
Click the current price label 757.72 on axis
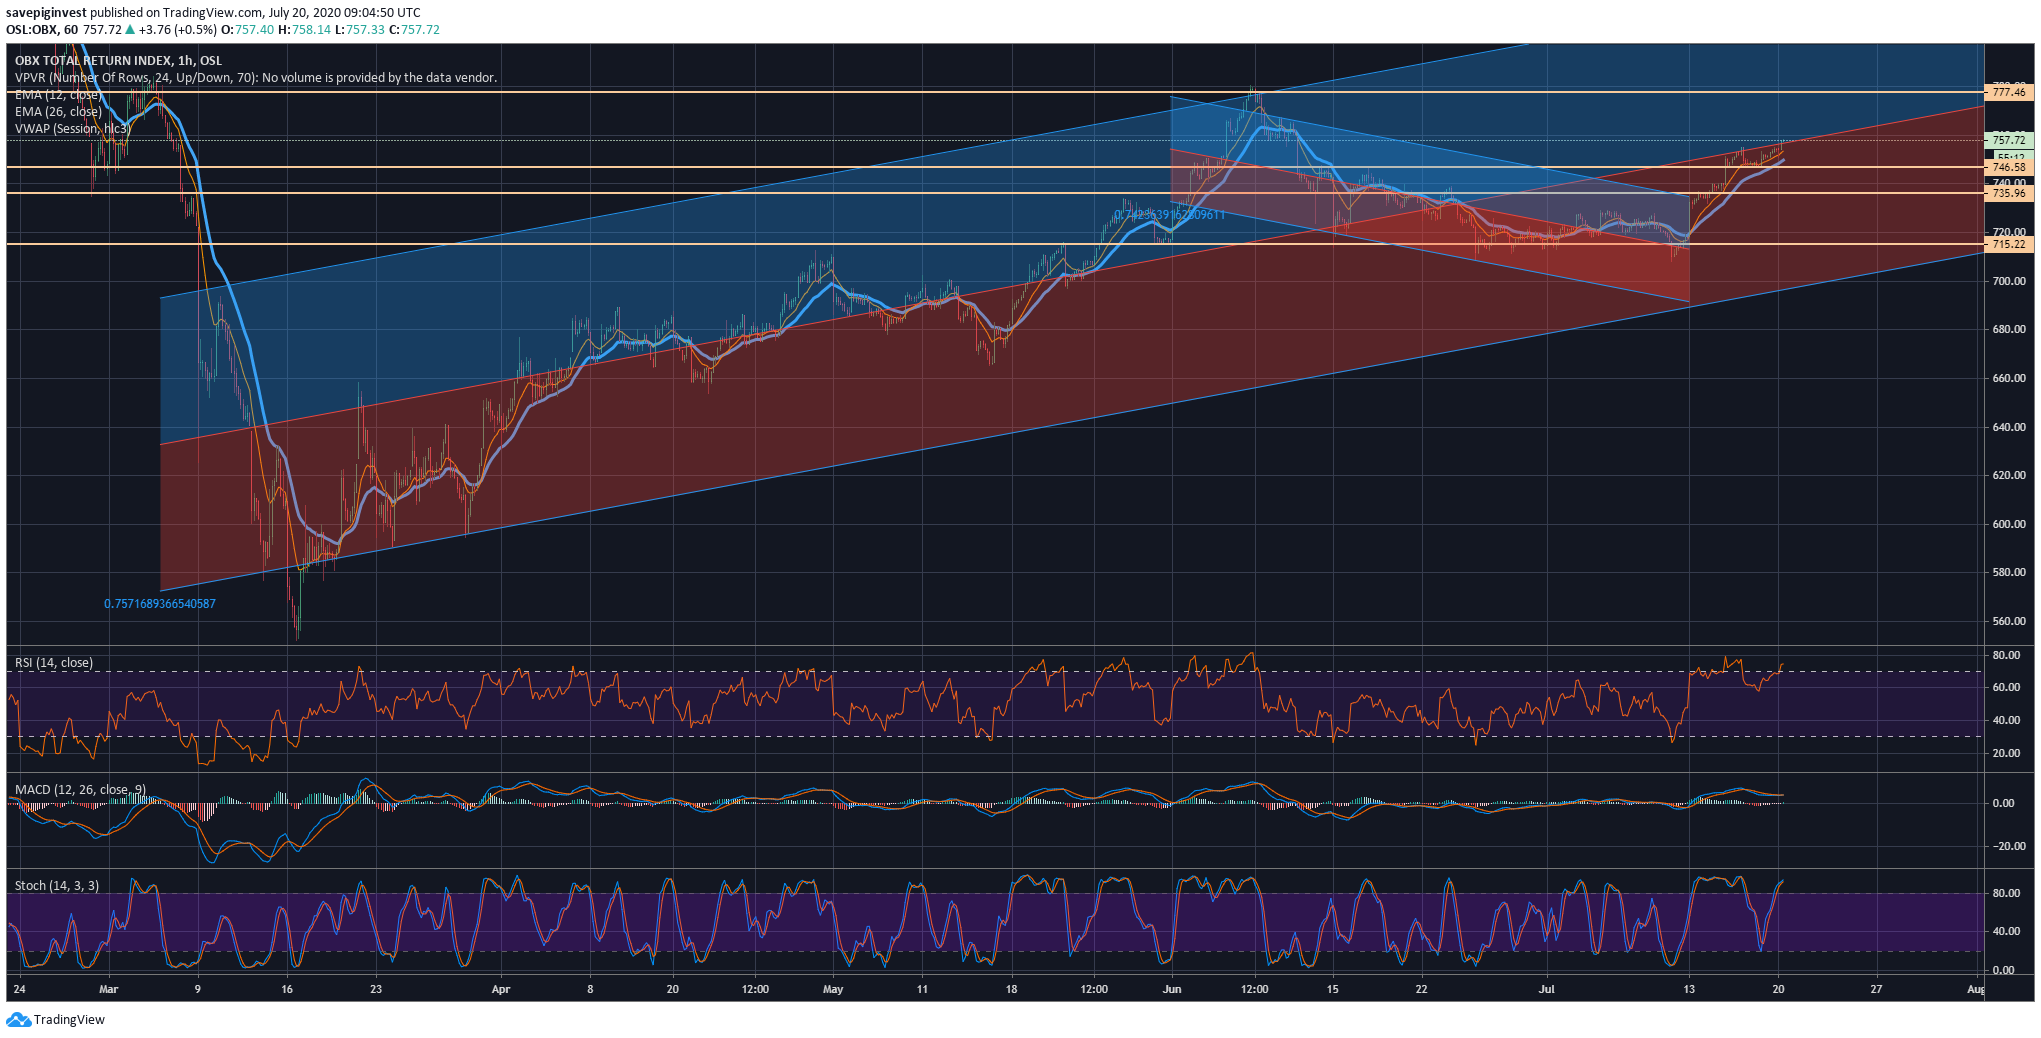pos(2008,141)
